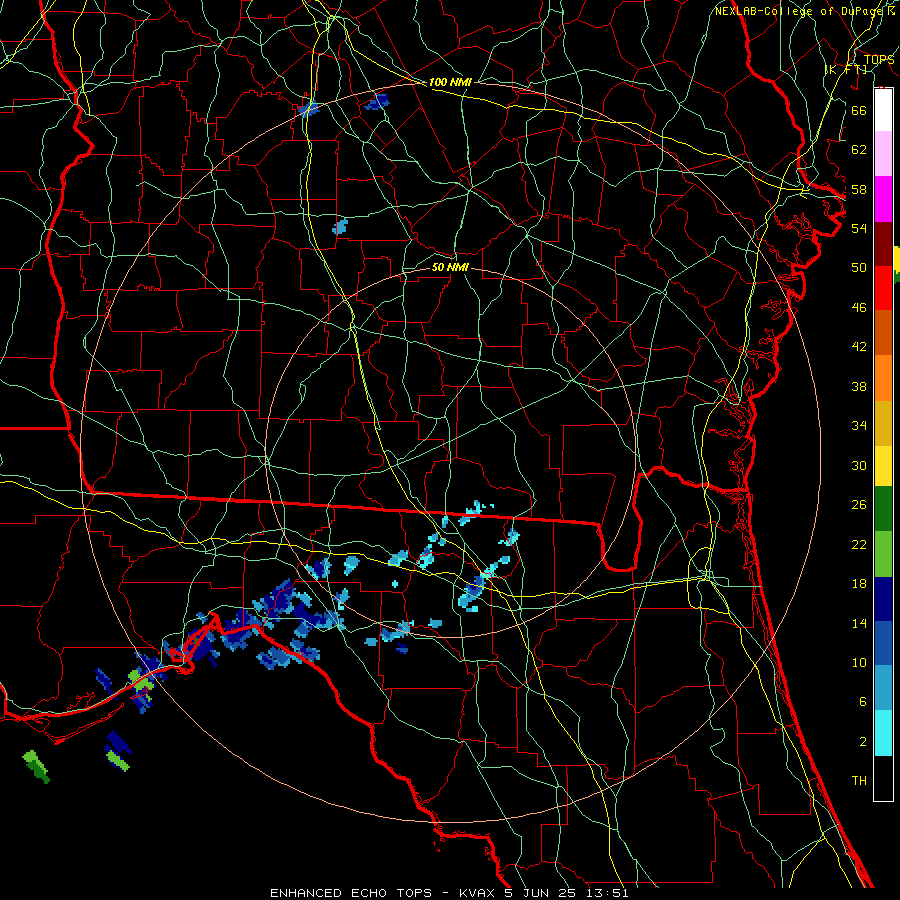Pick the cyan legend swatch
The width and height of the screenshot is (900, 900).
tap(883, 733)
